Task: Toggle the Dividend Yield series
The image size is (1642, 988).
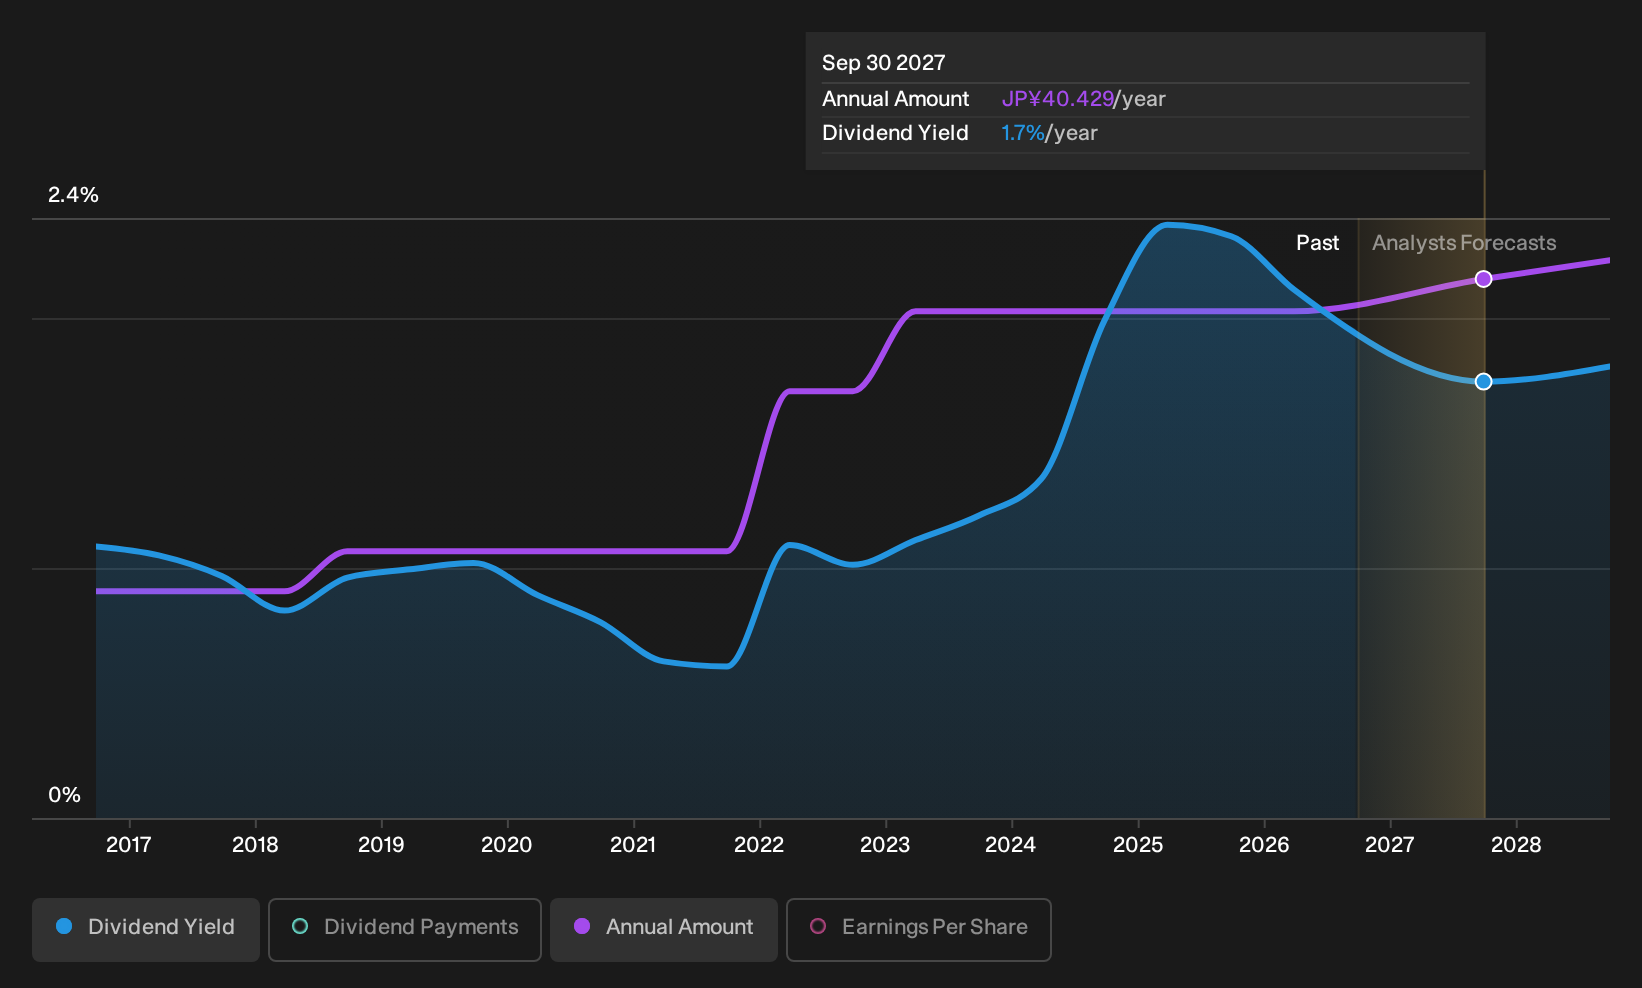Action: tap(146, 929)
